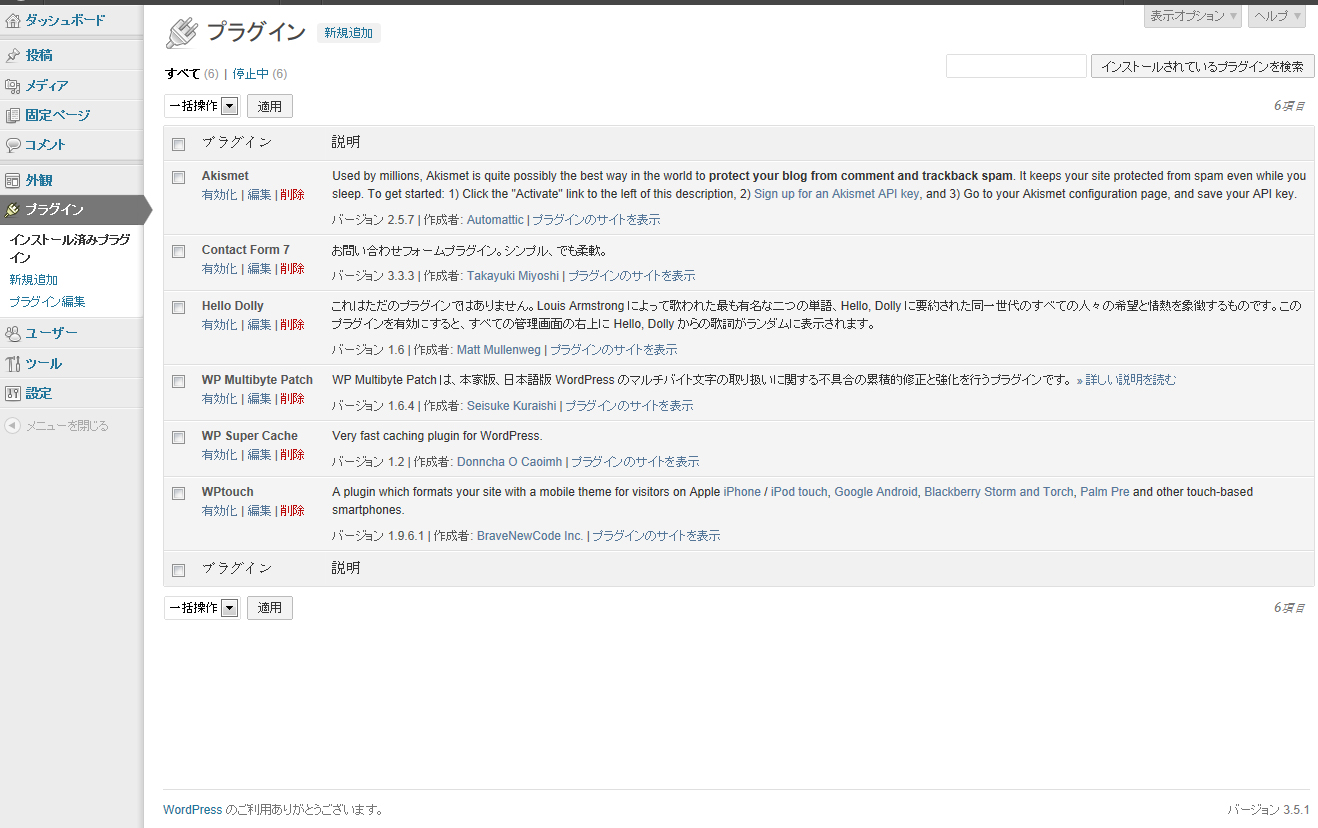Image resolution: width=1318 pixels, height=828 pixels.
Task: Click the Media icon in sidebar
Action: coord(13,86)
